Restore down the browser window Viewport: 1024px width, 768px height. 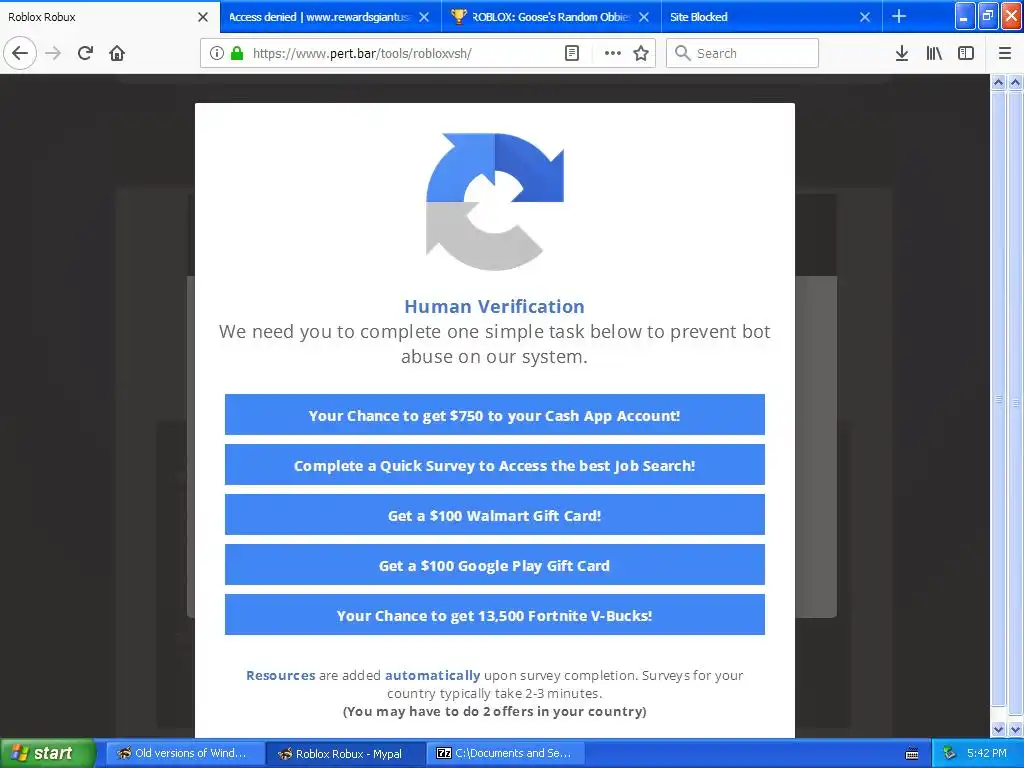tap(987, 16)
